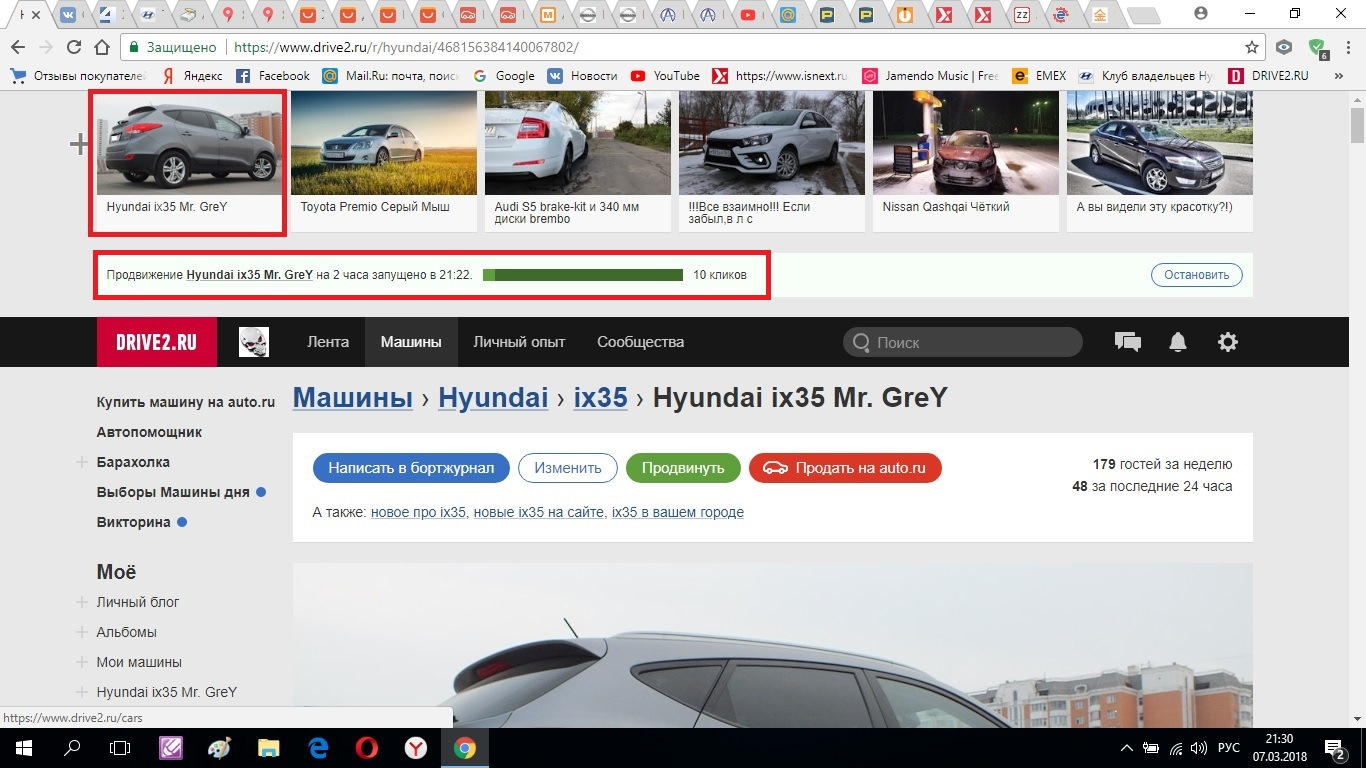Click the Windows Start button
This screenshot has width=1366, height=768.
point(23,748)
